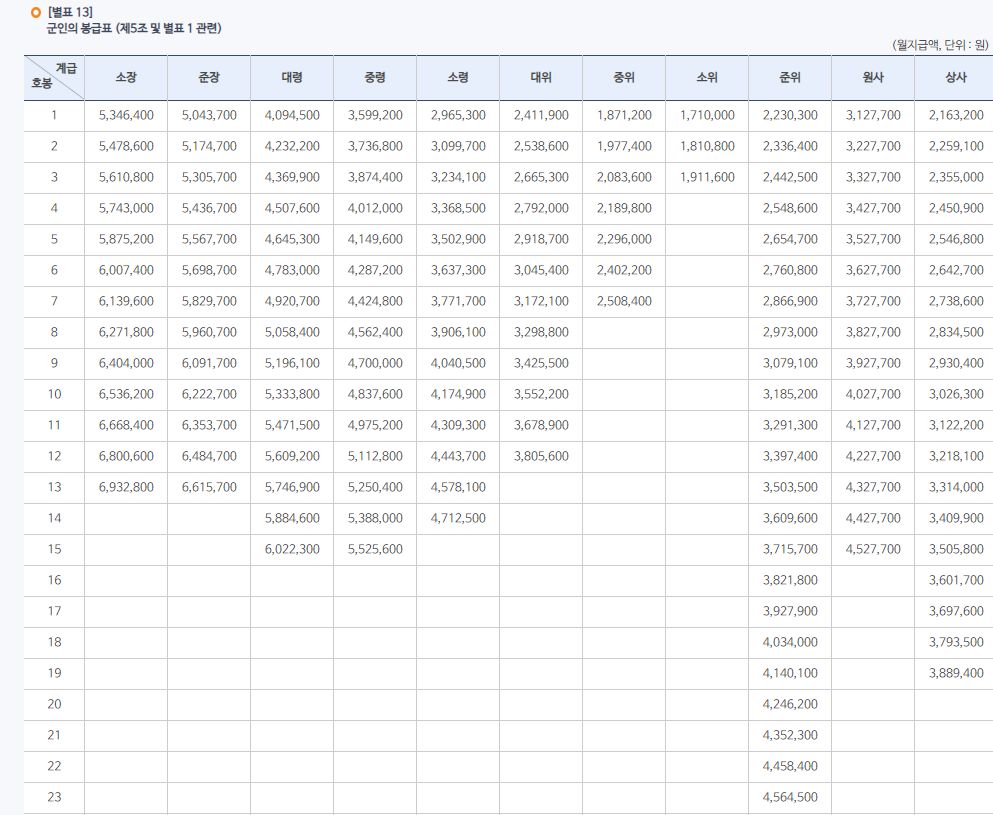993x815 pixels.
Task: Select the 소령 column header
Action: pyautogui.click(x=458, y=77)
